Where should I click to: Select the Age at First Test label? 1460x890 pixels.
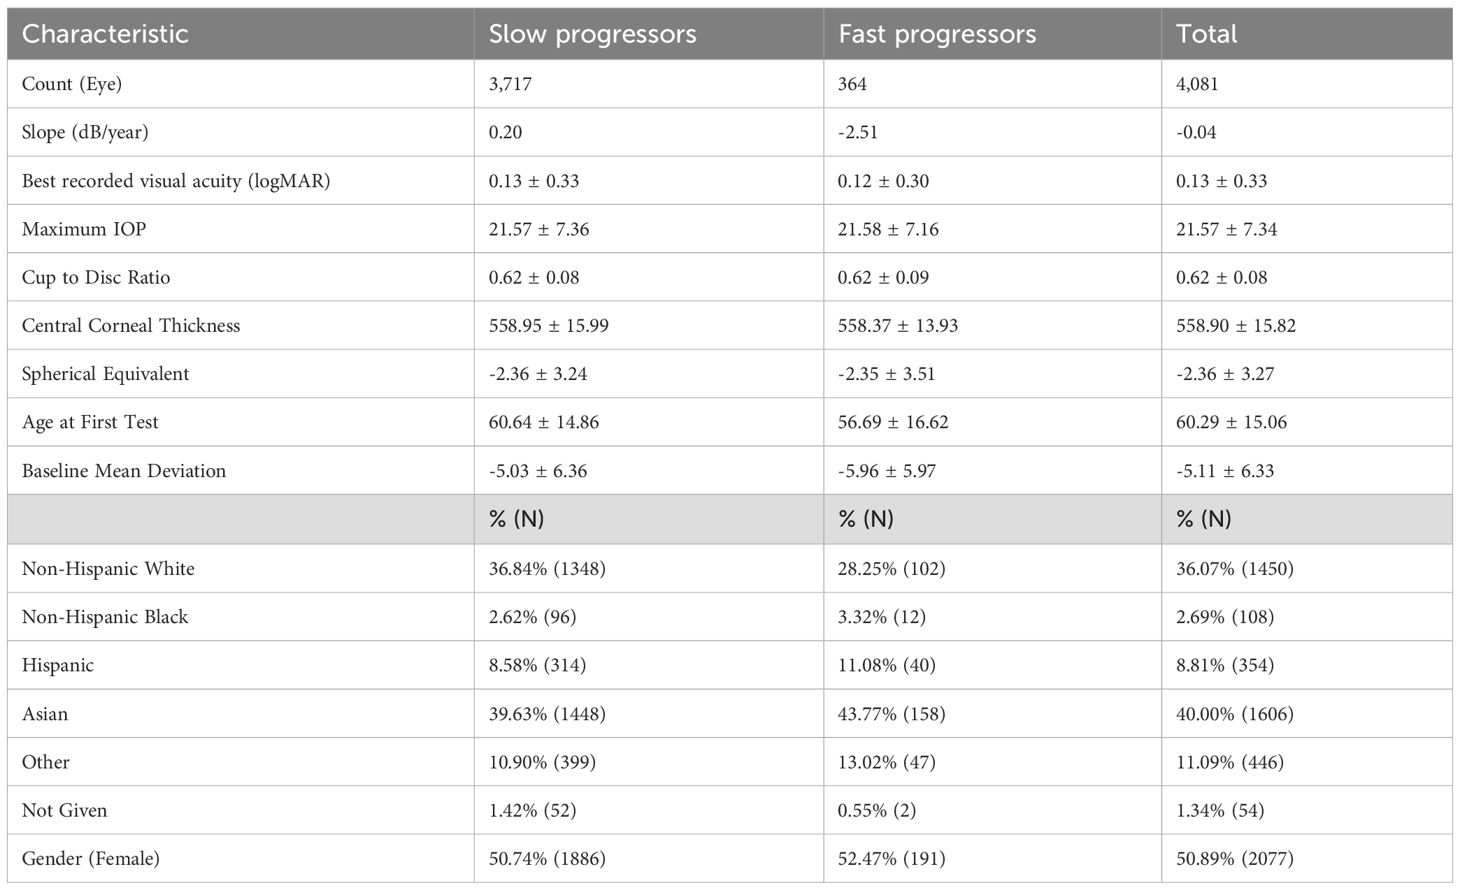(90, 422)
